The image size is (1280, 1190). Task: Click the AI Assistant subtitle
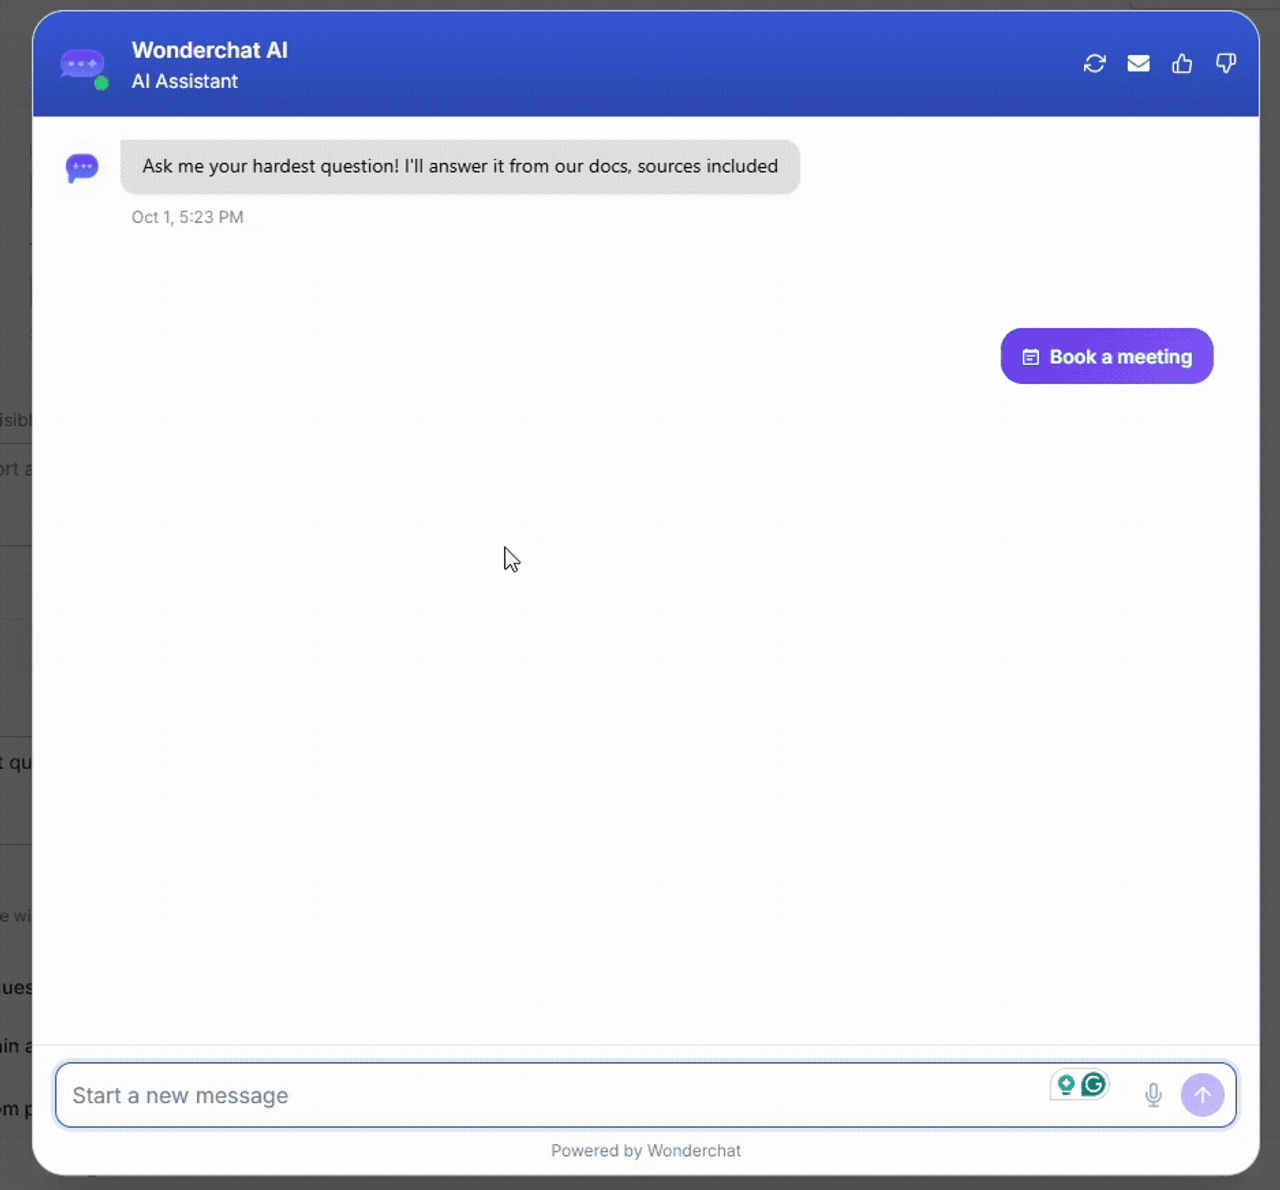tap(185, 82)
